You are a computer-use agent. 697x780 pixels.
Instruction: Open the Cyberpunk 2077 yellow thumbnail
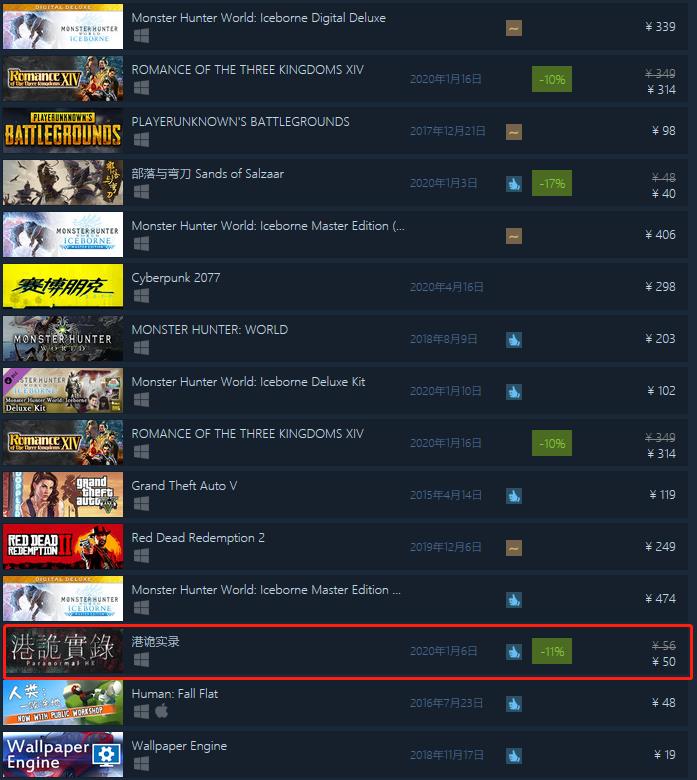point(63,286)
